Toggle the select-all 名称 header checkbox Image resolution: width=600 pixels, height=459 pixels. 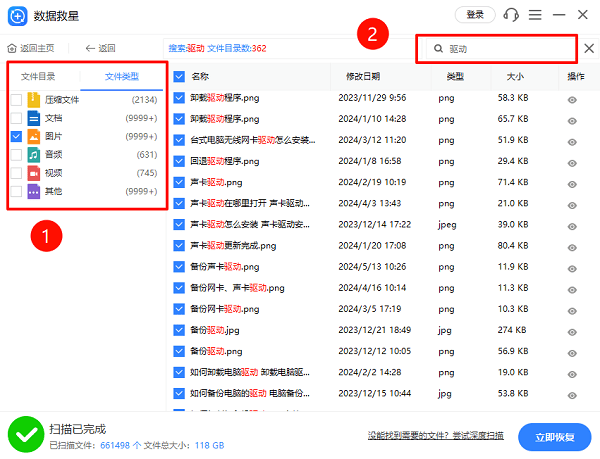(x=179, y=76)
